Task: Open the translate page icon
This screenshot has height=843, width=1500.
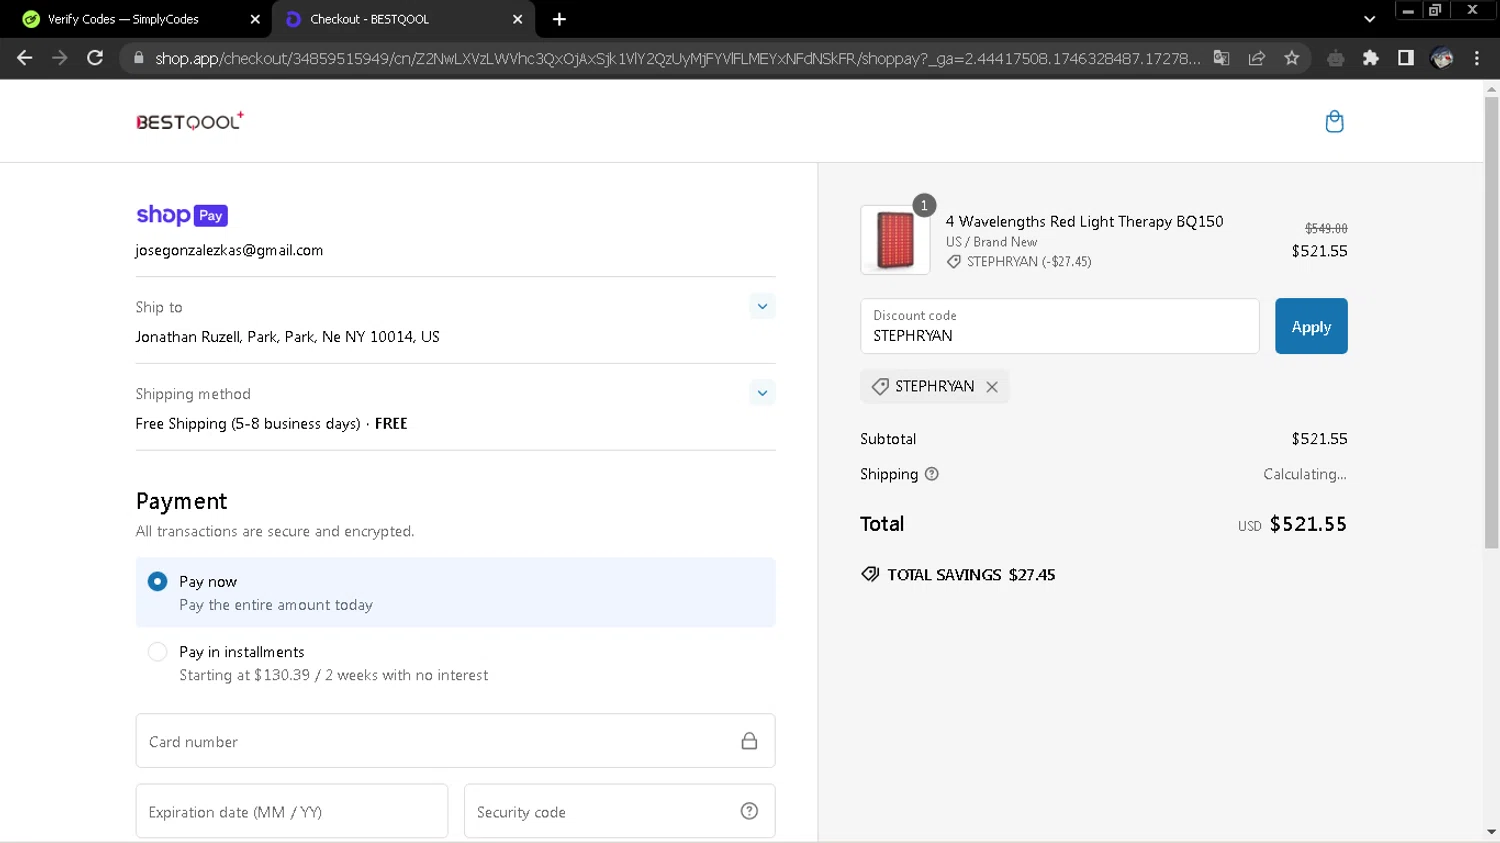Action: click(1222, 58)
